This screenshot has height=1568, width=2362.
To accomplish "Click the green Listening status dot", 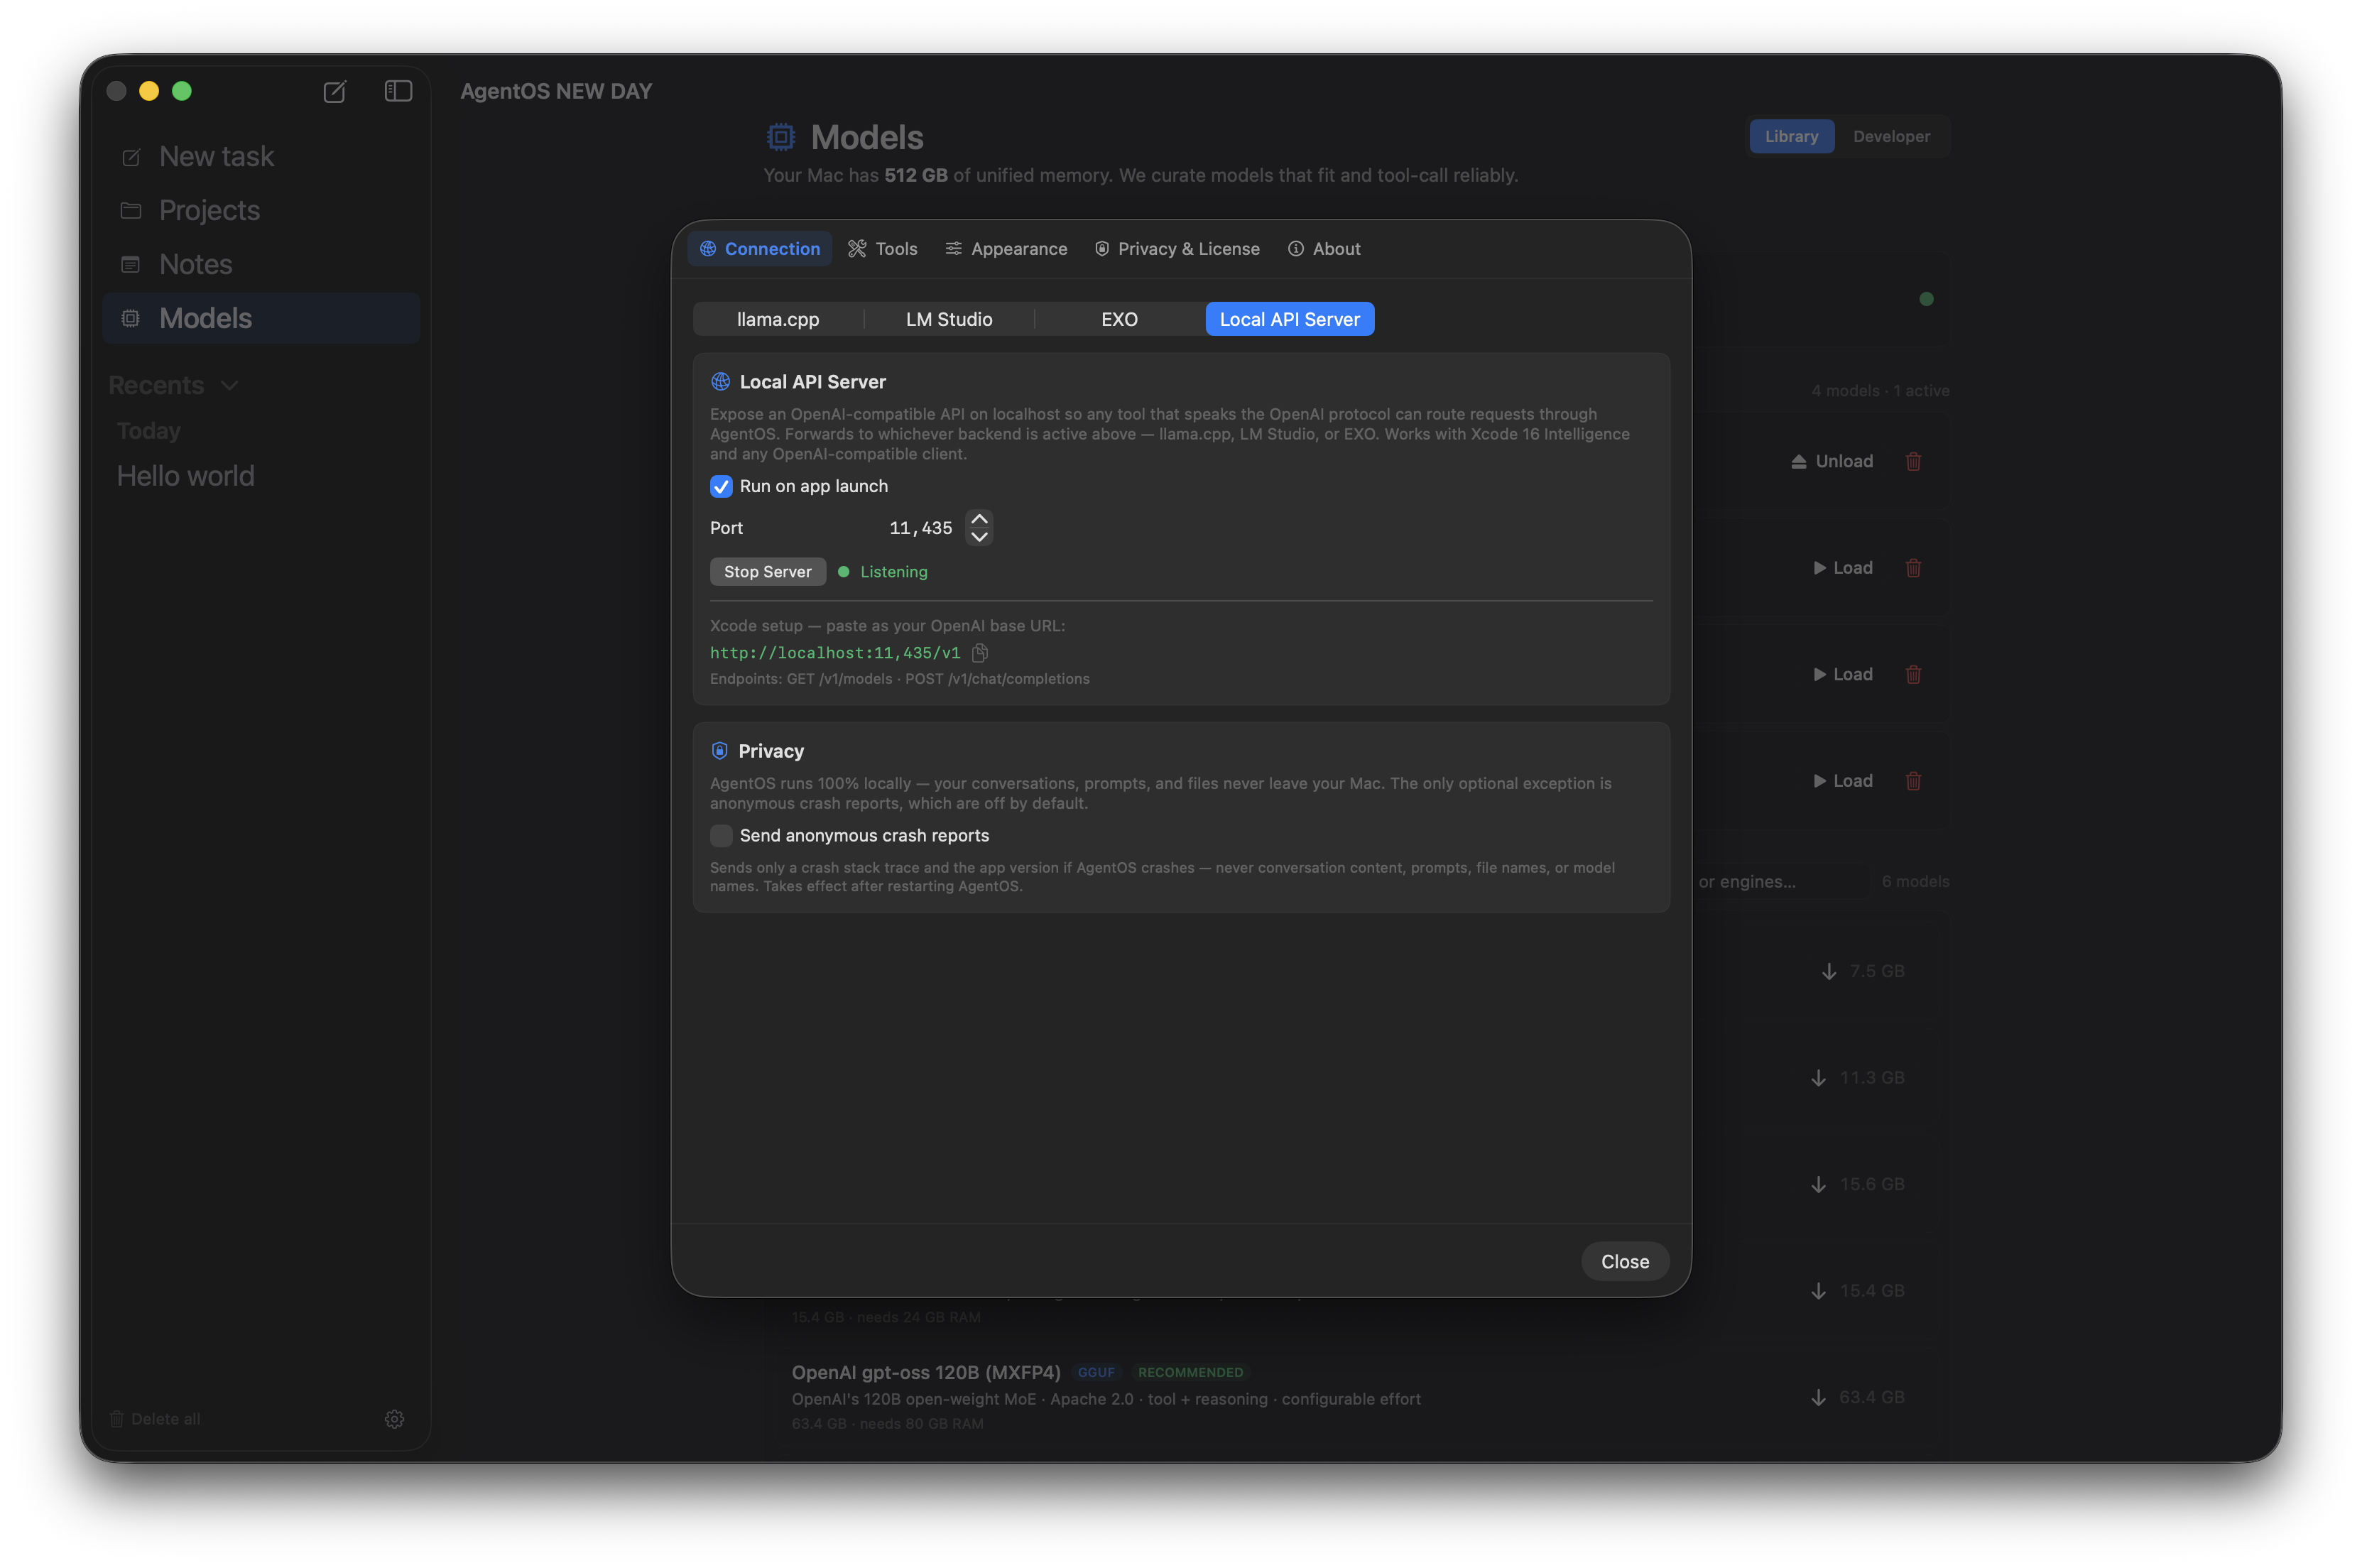I will (x=844, y=572).
